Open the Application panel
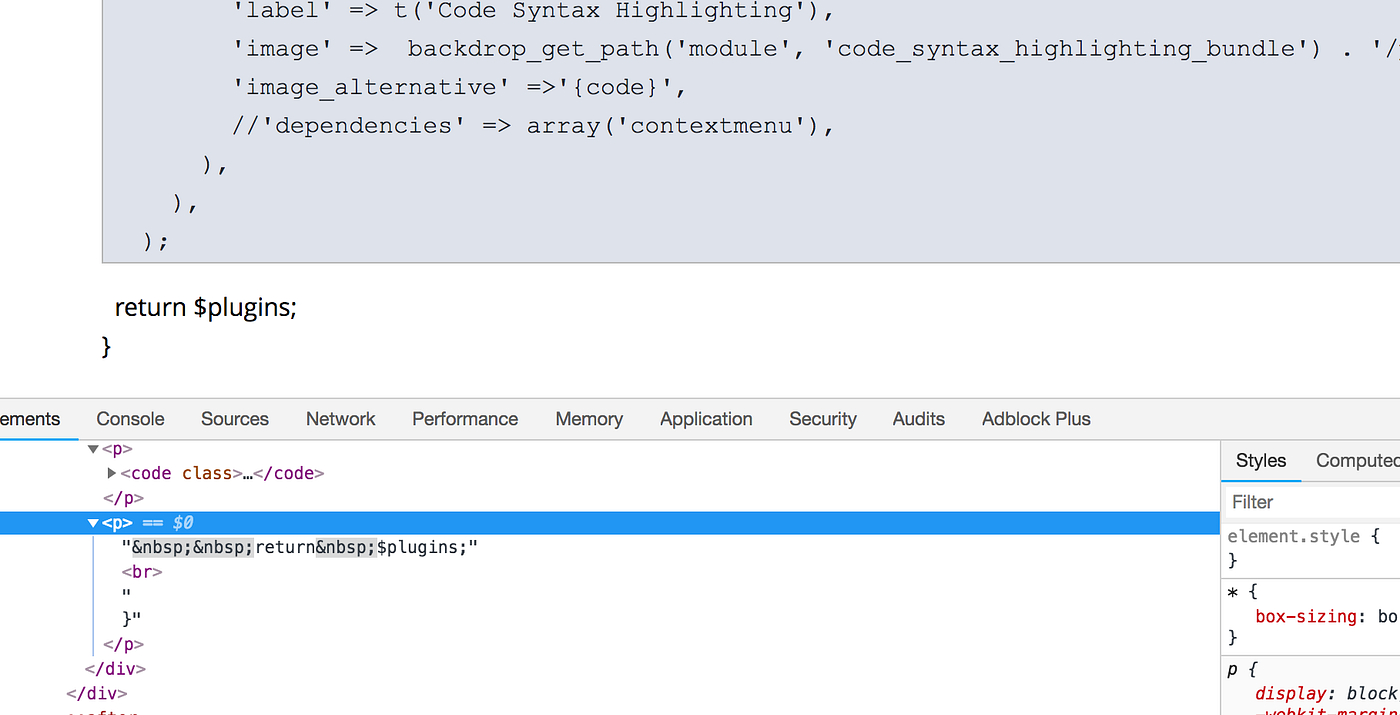 [x=706, y=419]
